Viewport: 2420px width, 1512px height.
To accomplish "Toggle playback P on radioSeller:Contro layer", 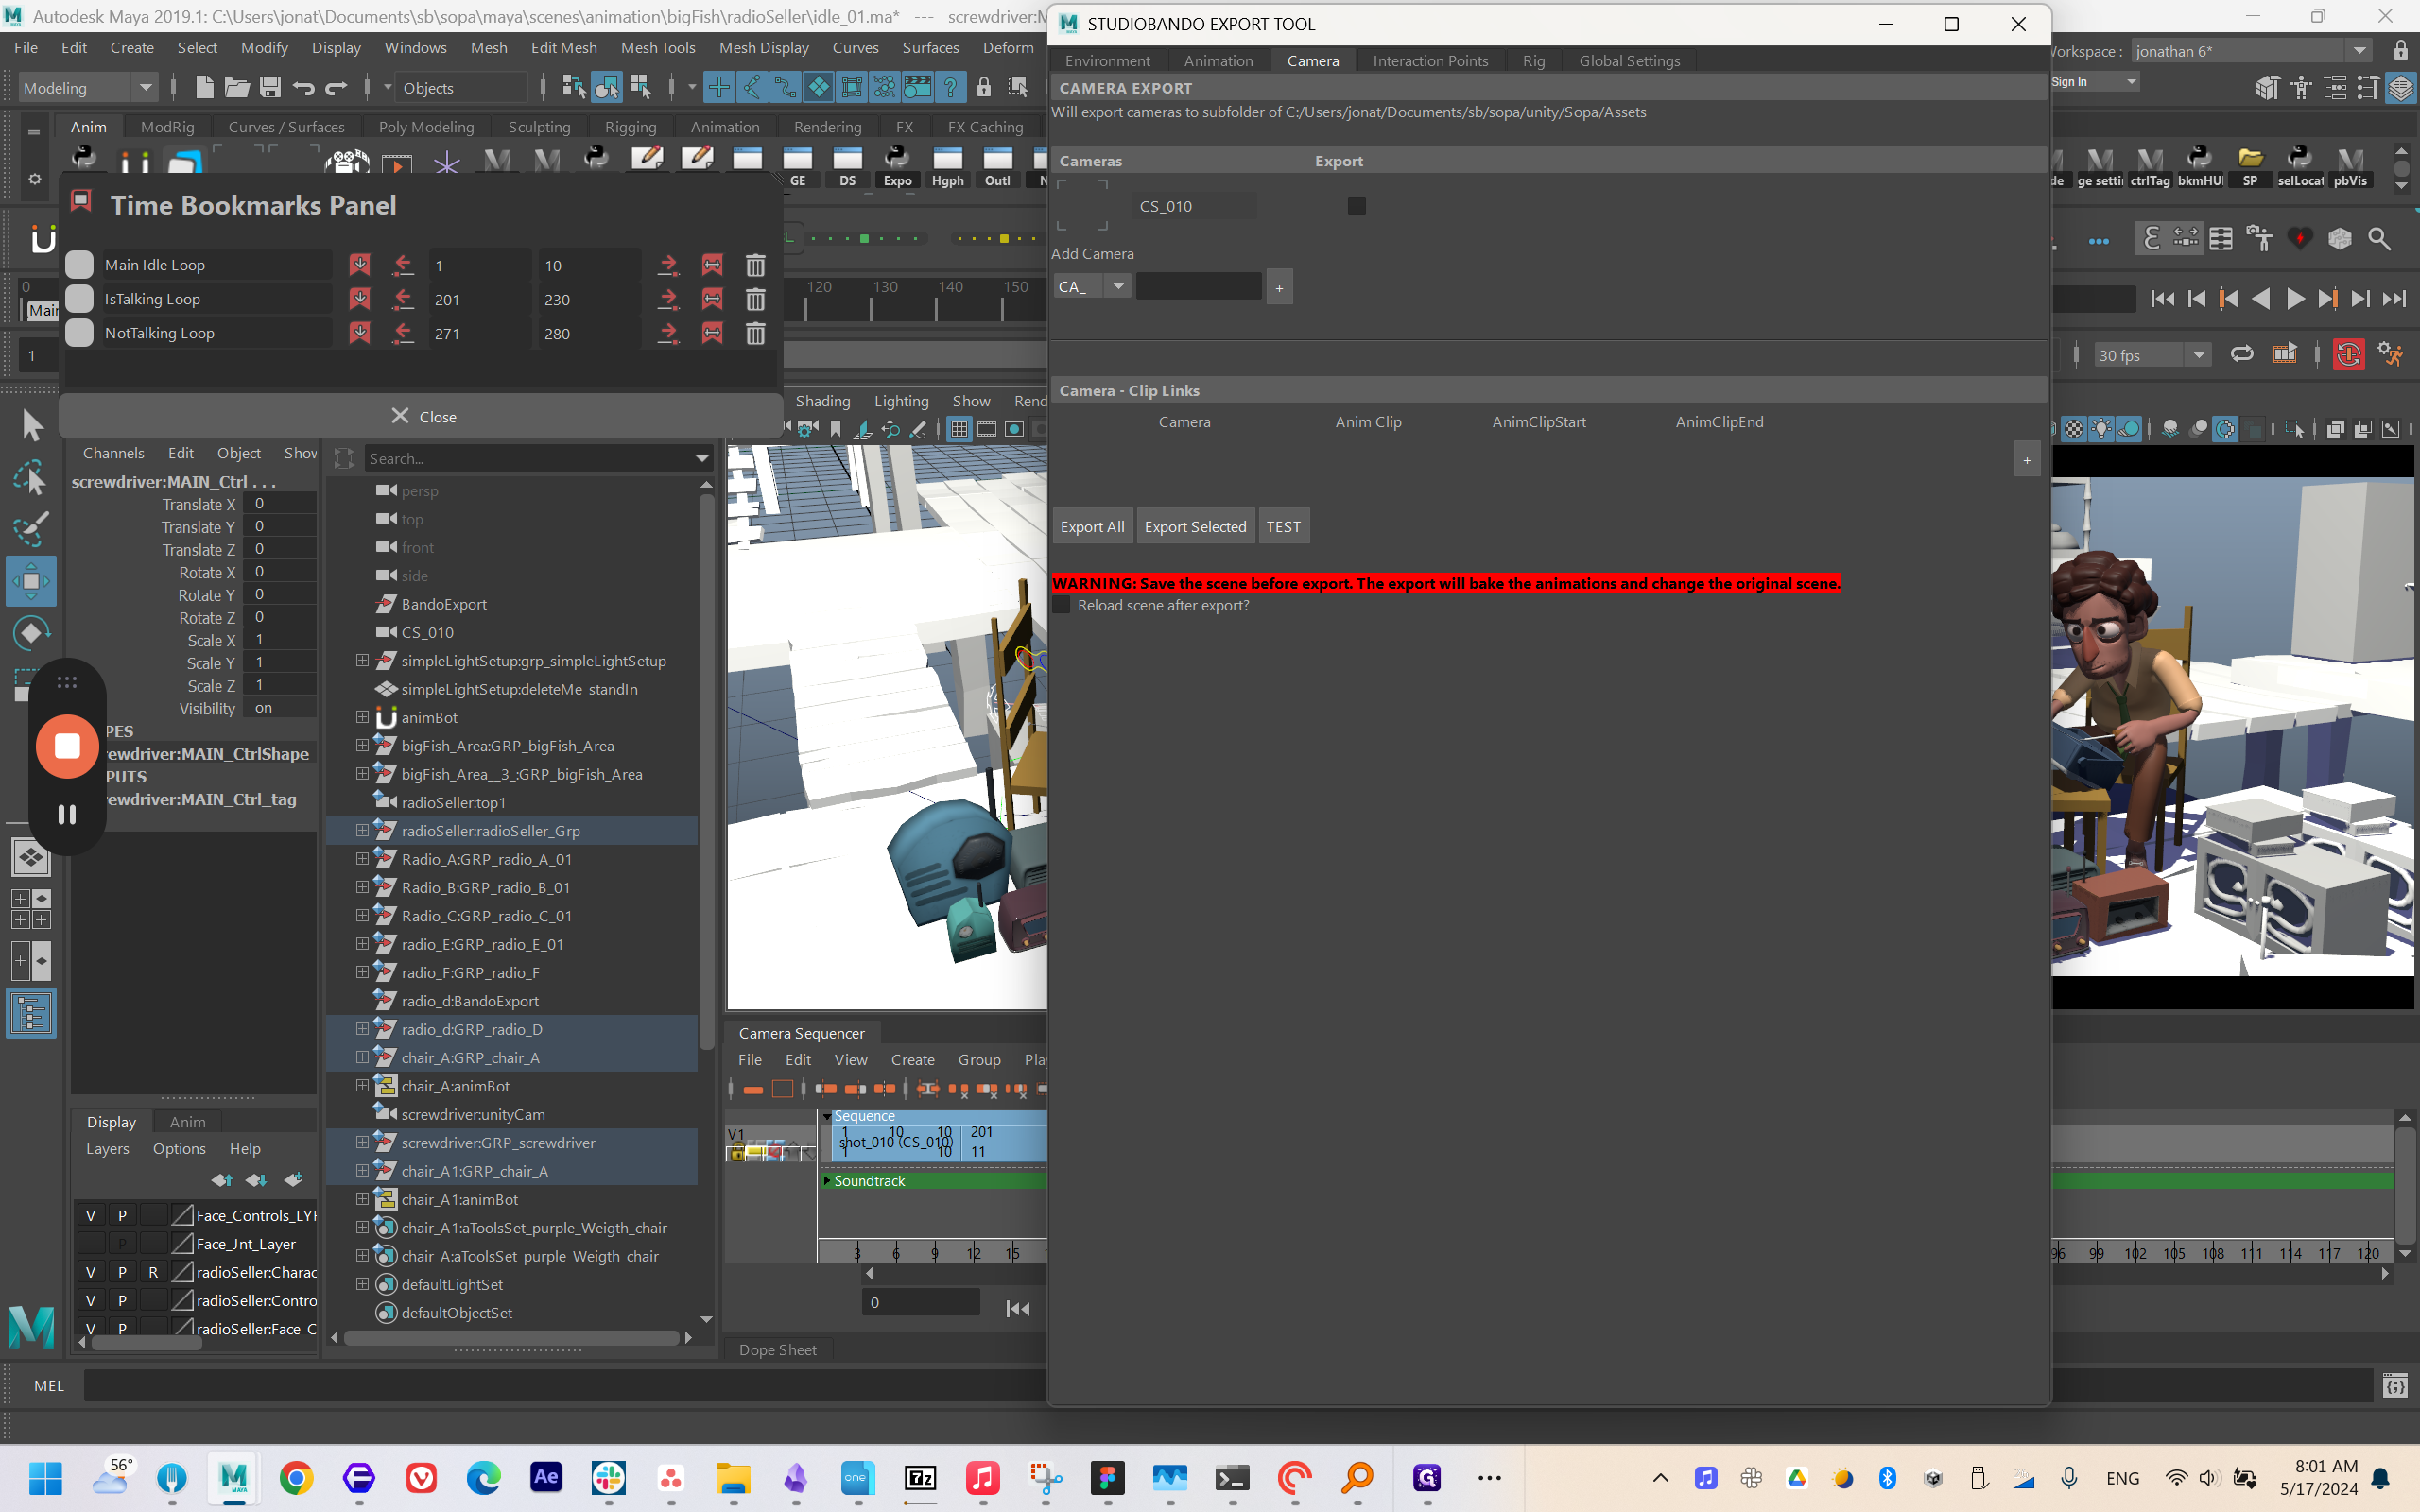I will coord(122,1300).
